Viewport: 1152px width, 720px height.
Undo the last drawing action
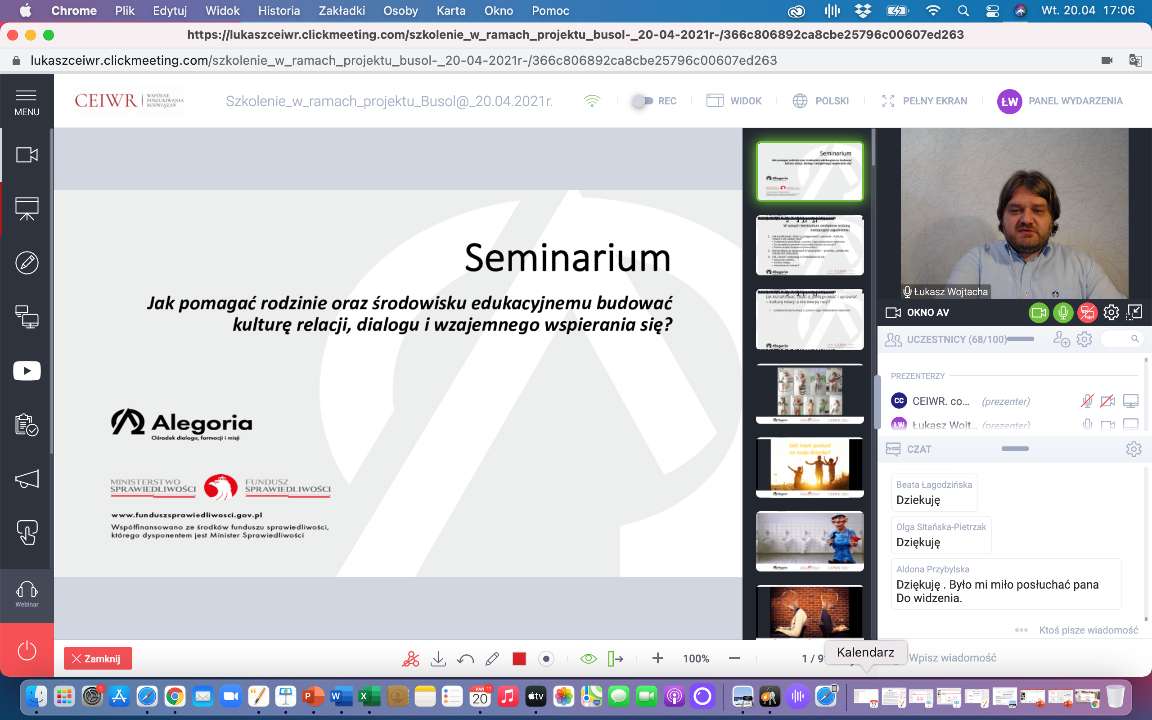point(465,659)
